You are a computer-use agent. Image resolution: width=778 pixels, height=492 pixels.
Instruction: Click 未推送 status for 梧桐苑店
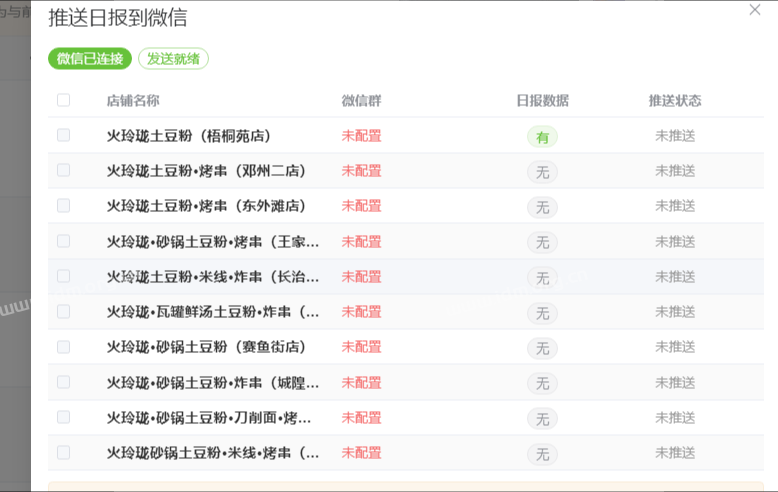click(675, 136)
